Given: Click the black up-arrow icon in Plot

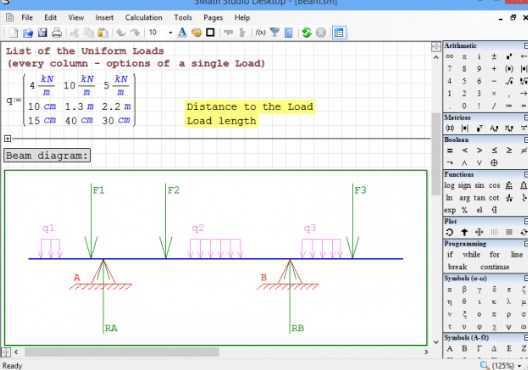Looking at the screenshot, I should [x=464, y=232].
